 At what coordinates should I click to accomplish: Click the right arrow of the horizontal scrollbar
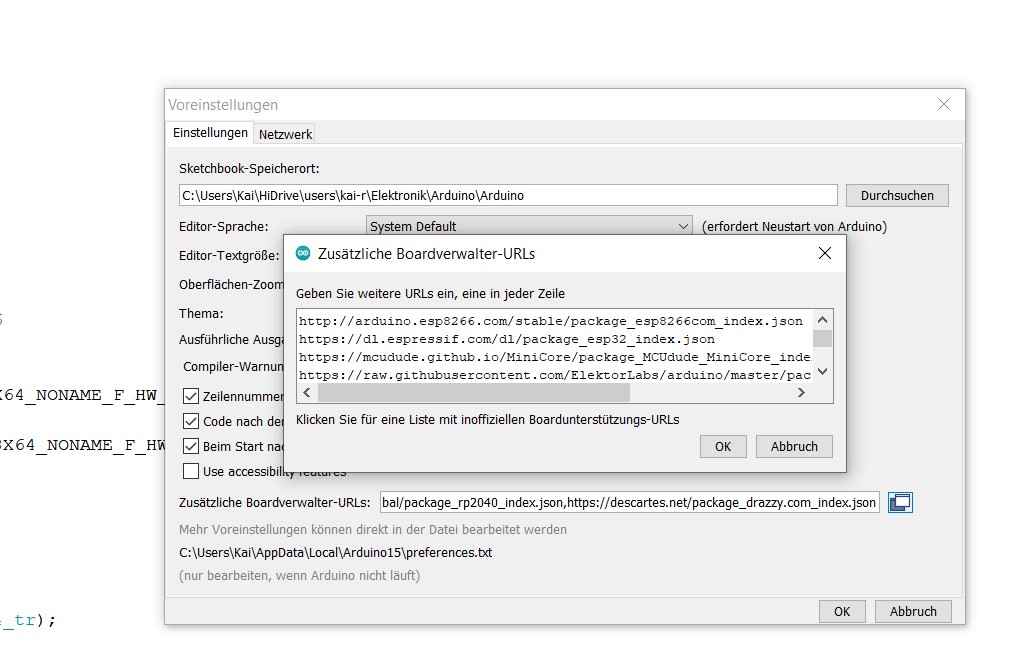(x=801, y=393)
